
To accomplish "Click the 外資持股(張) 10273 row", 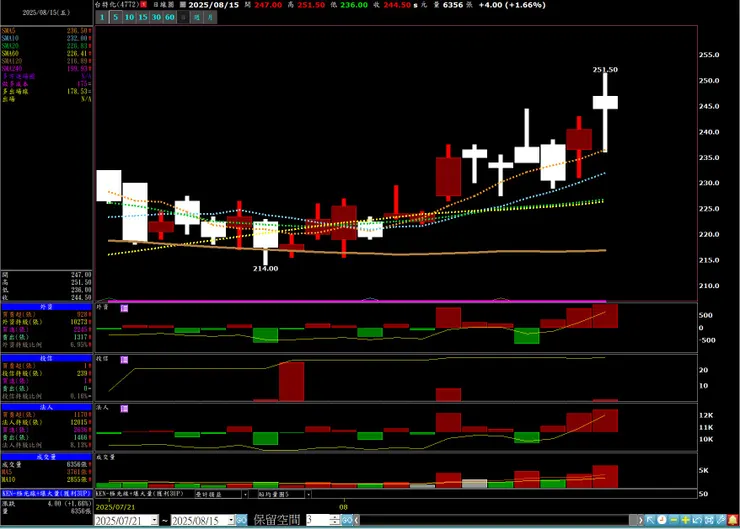I will tap(46, 322).
